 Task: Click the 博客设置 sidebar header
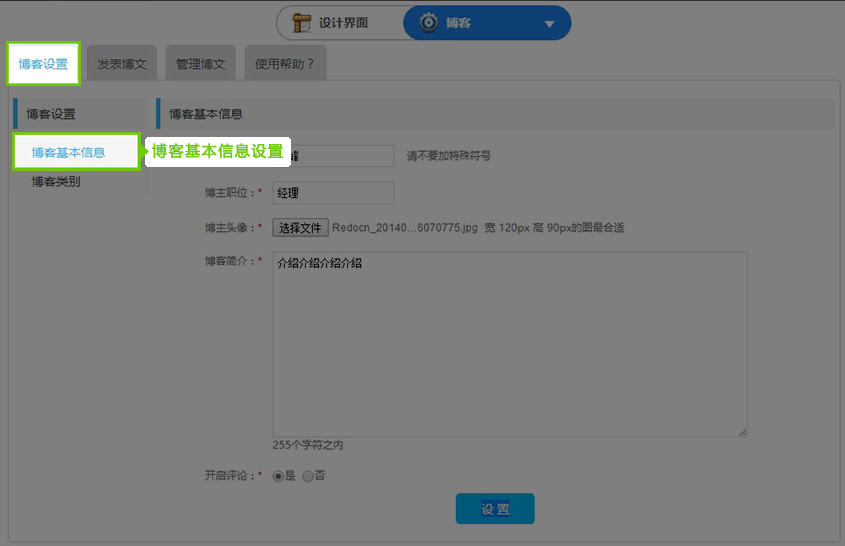(51, 114)
